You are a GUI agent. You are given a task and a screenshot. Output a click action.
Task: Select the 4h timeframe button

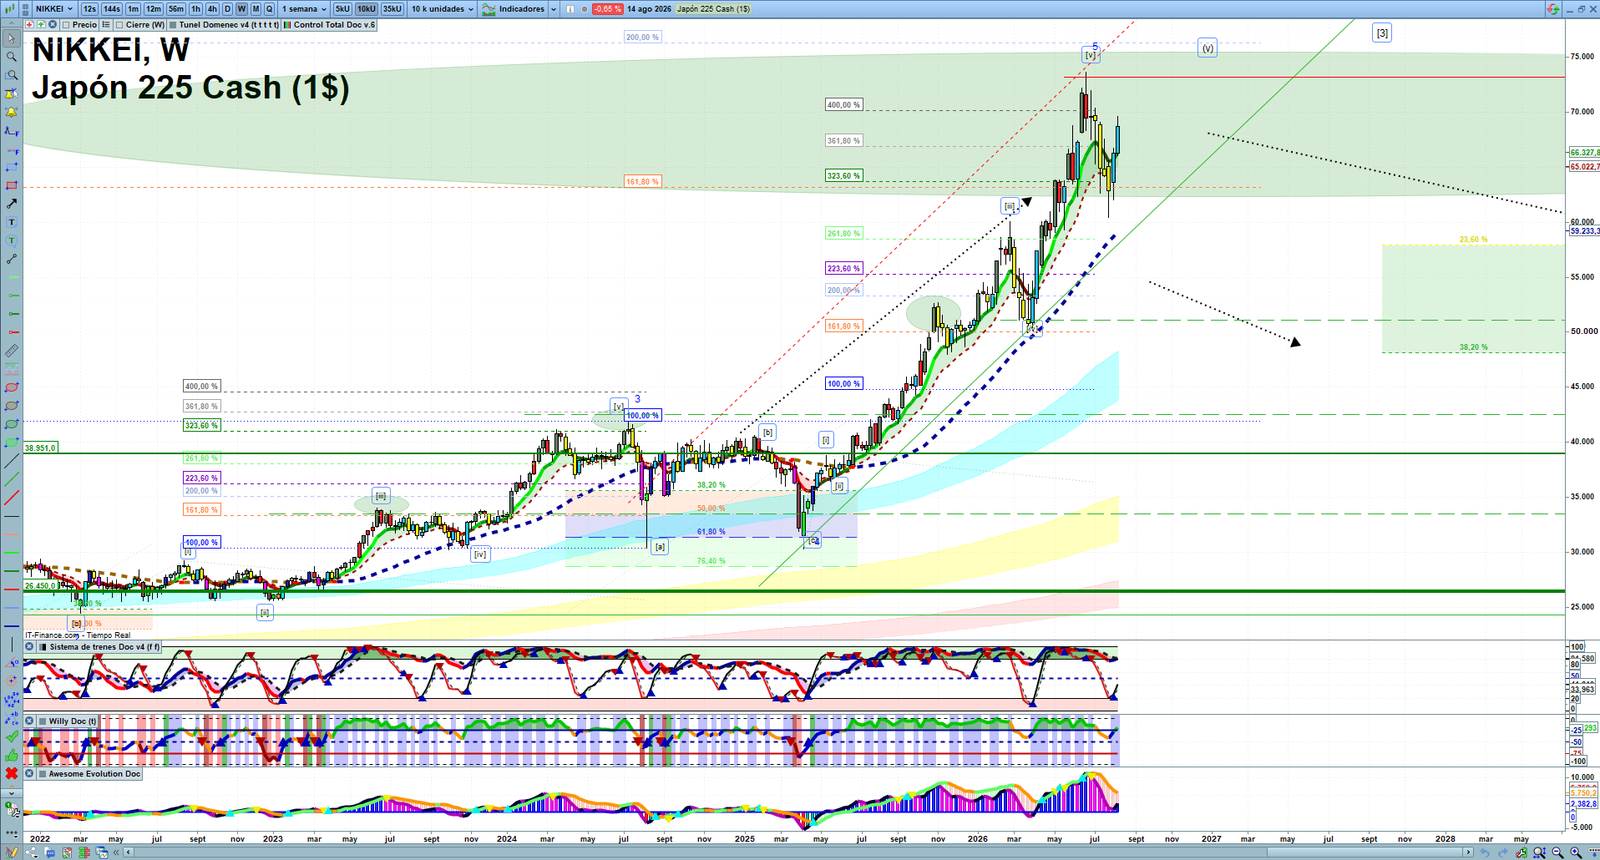tap(212, 8)
